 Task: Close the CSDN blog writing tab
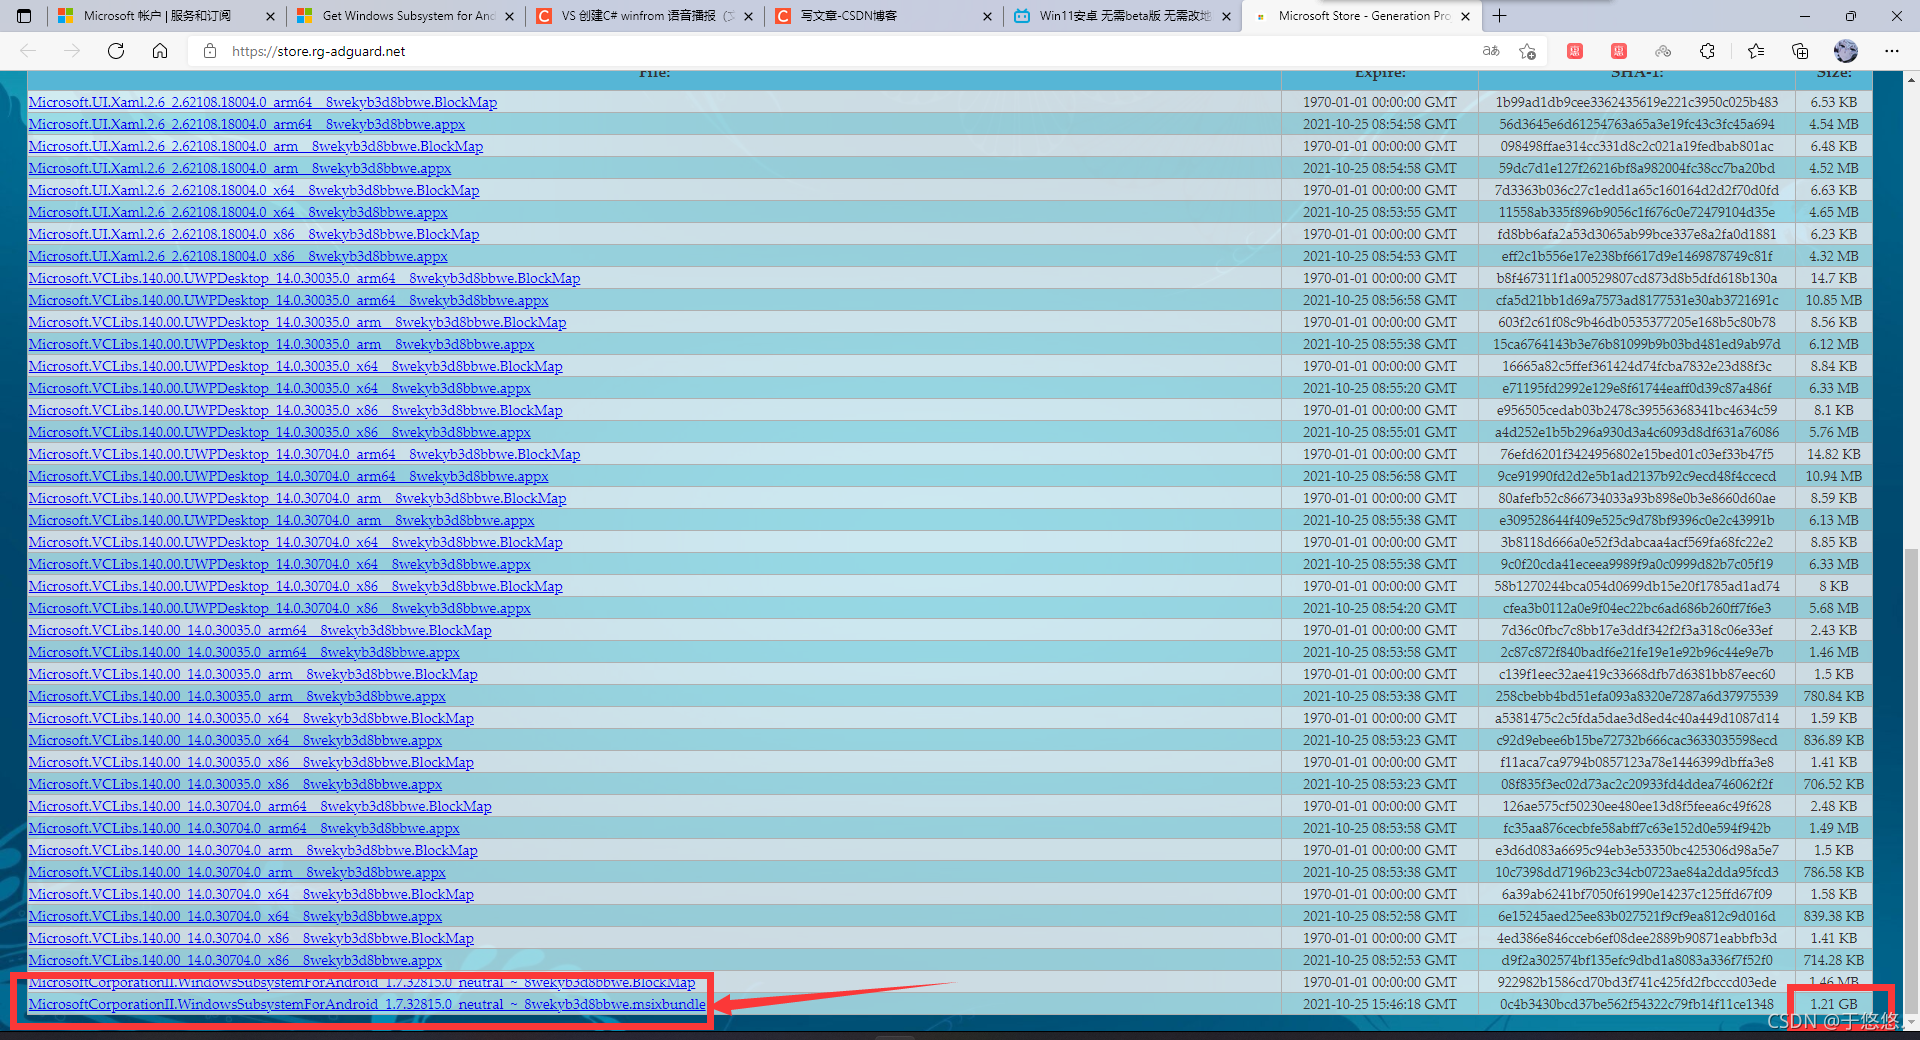(987, 16)
